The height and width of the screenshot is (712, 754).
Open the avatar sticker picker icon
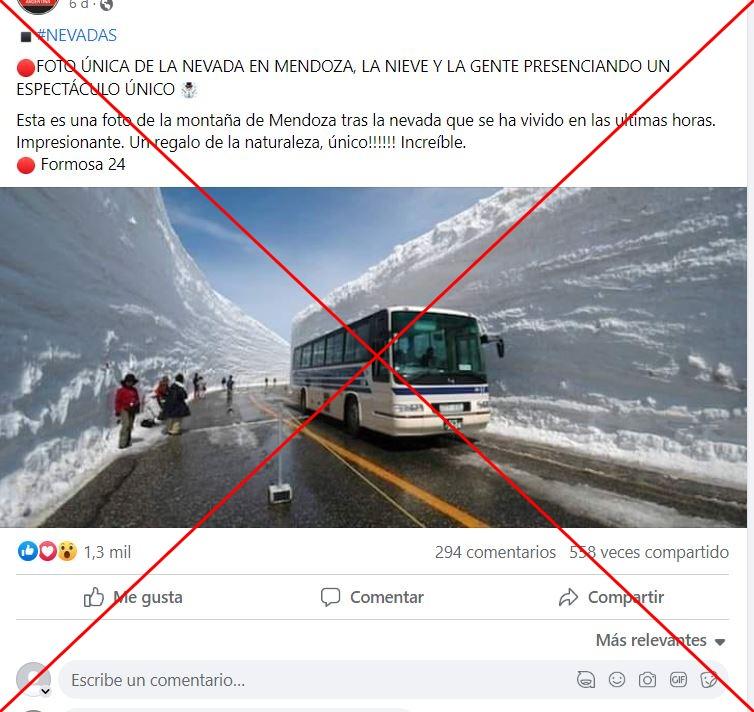tap(586, 680)
